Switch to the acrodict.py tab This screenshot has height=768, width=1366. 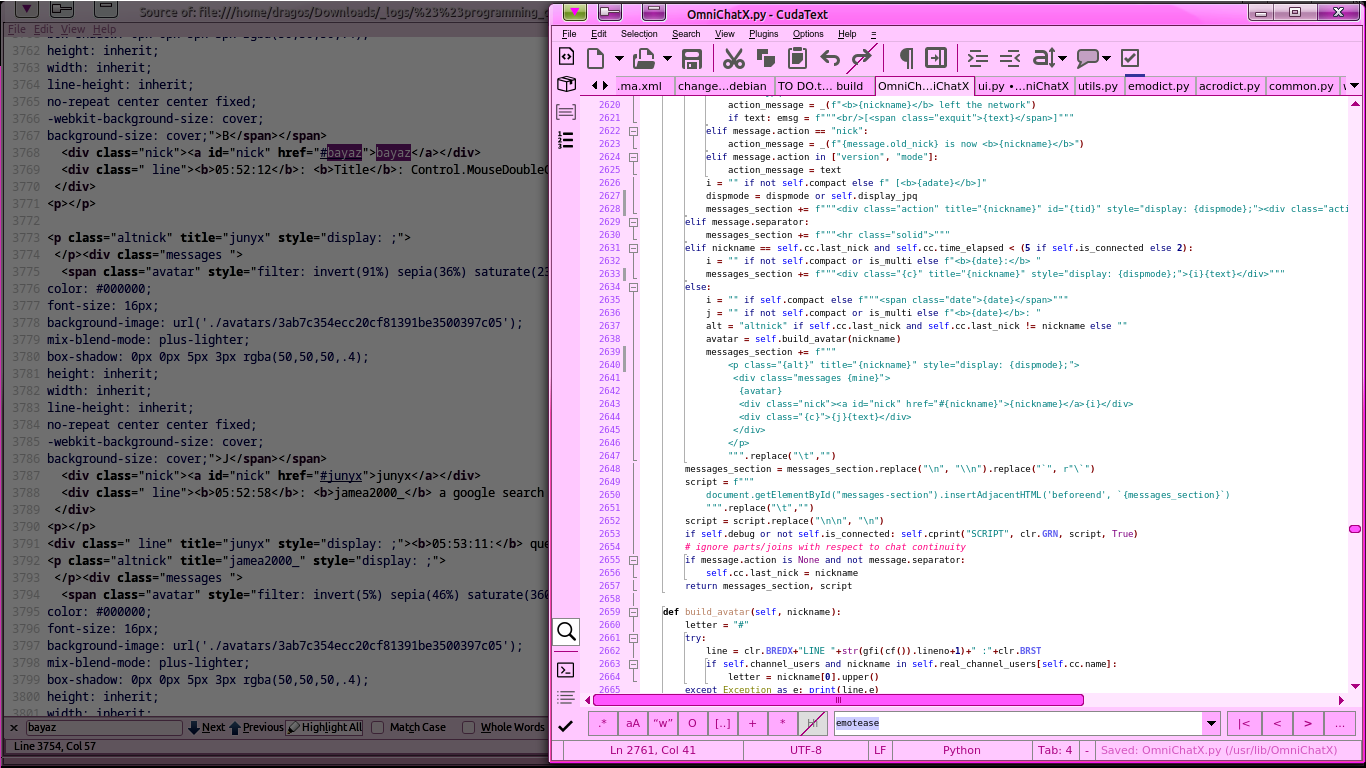point(1229,86)
